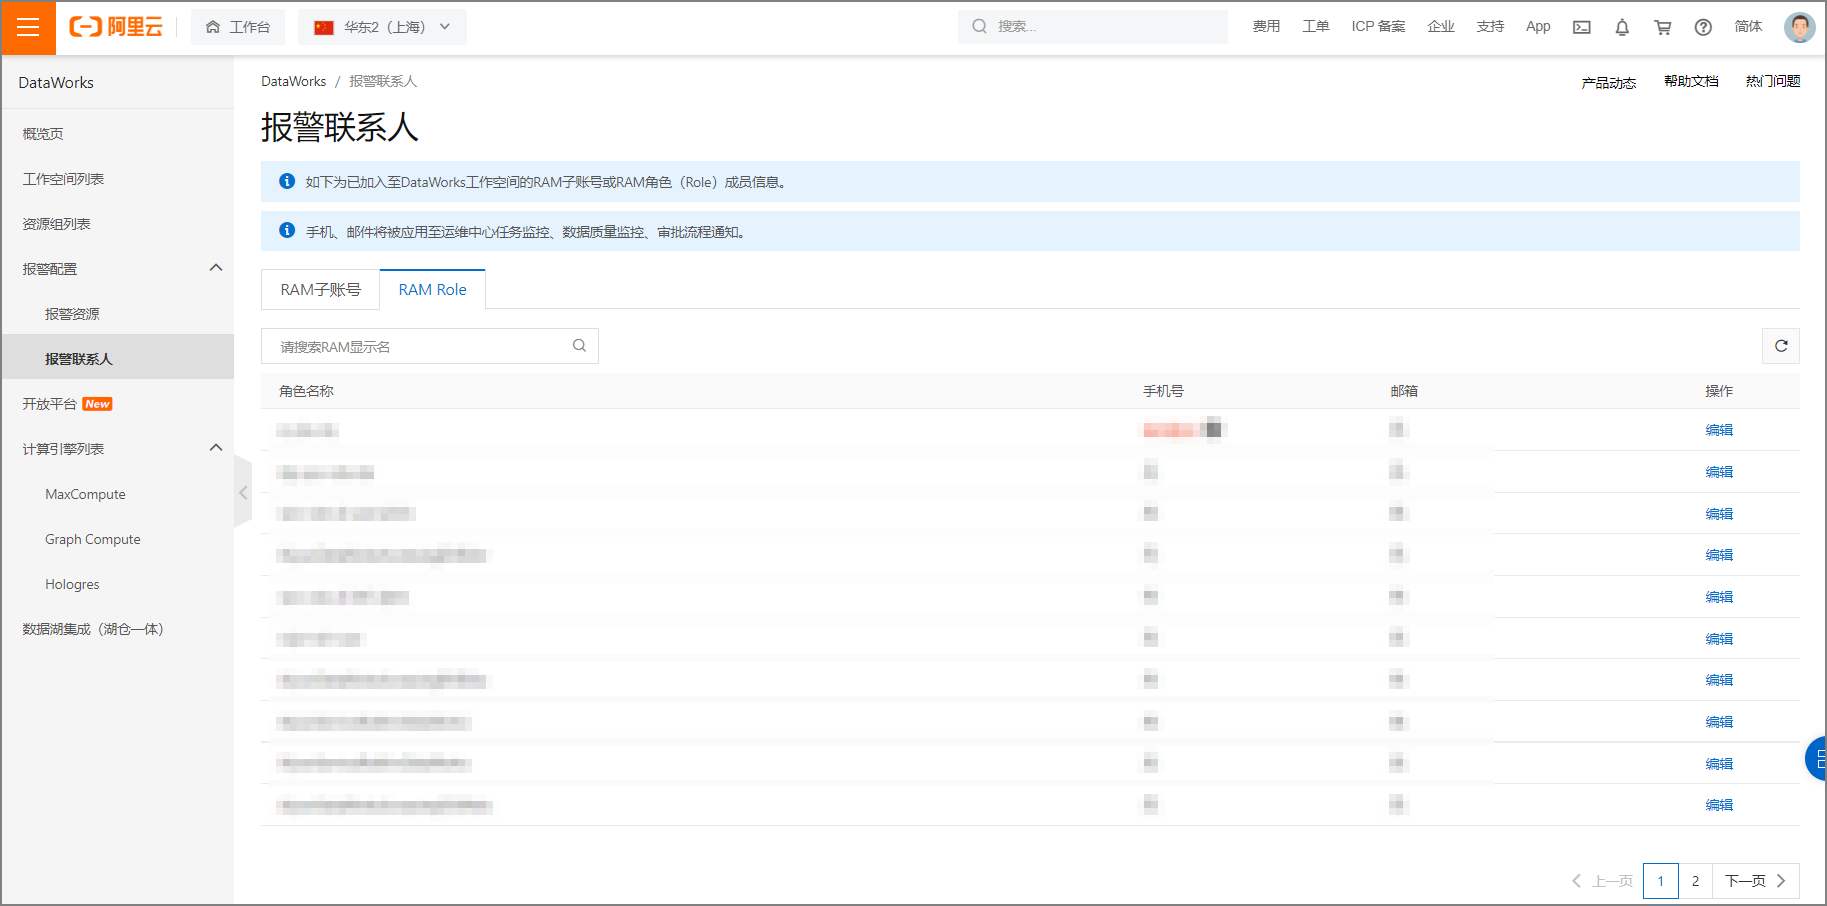Image resolution: width=1827 pixels, height=906 pixels.
Task: Collapse the sidebar with the arrow handle
Action: [243, 491]
